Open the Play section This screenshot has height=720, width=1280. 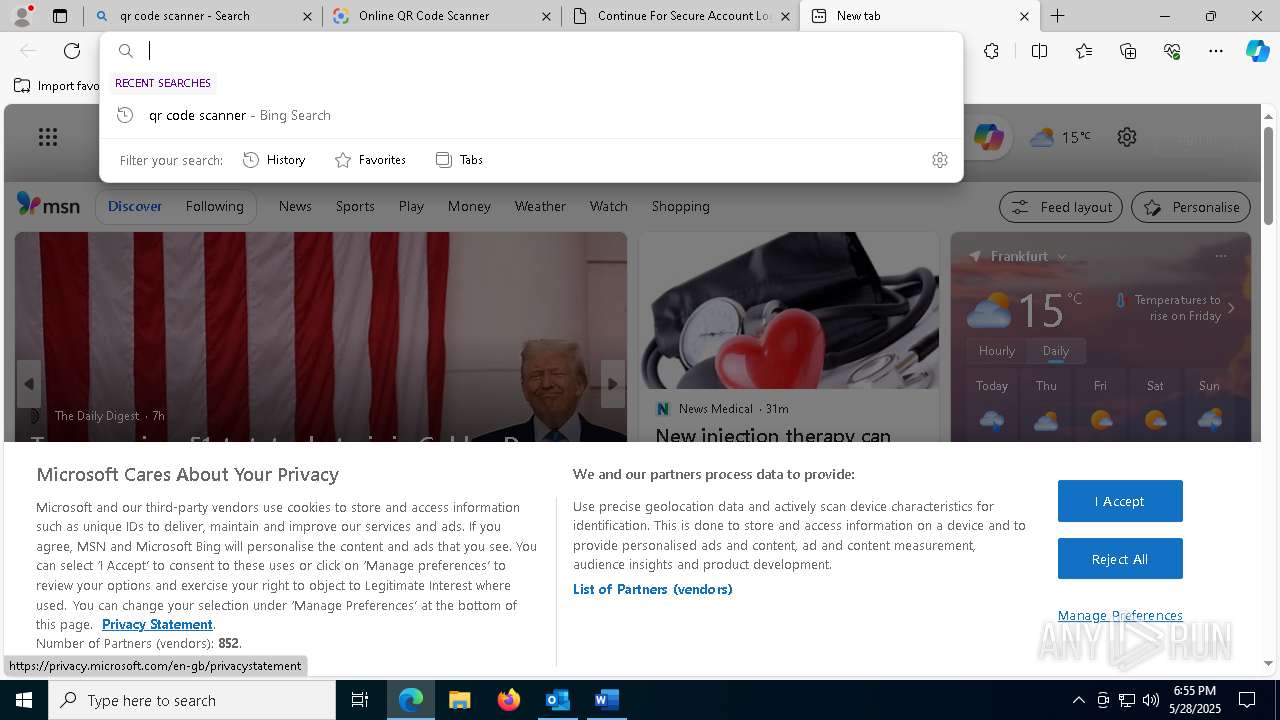click(x=411, y=206)
